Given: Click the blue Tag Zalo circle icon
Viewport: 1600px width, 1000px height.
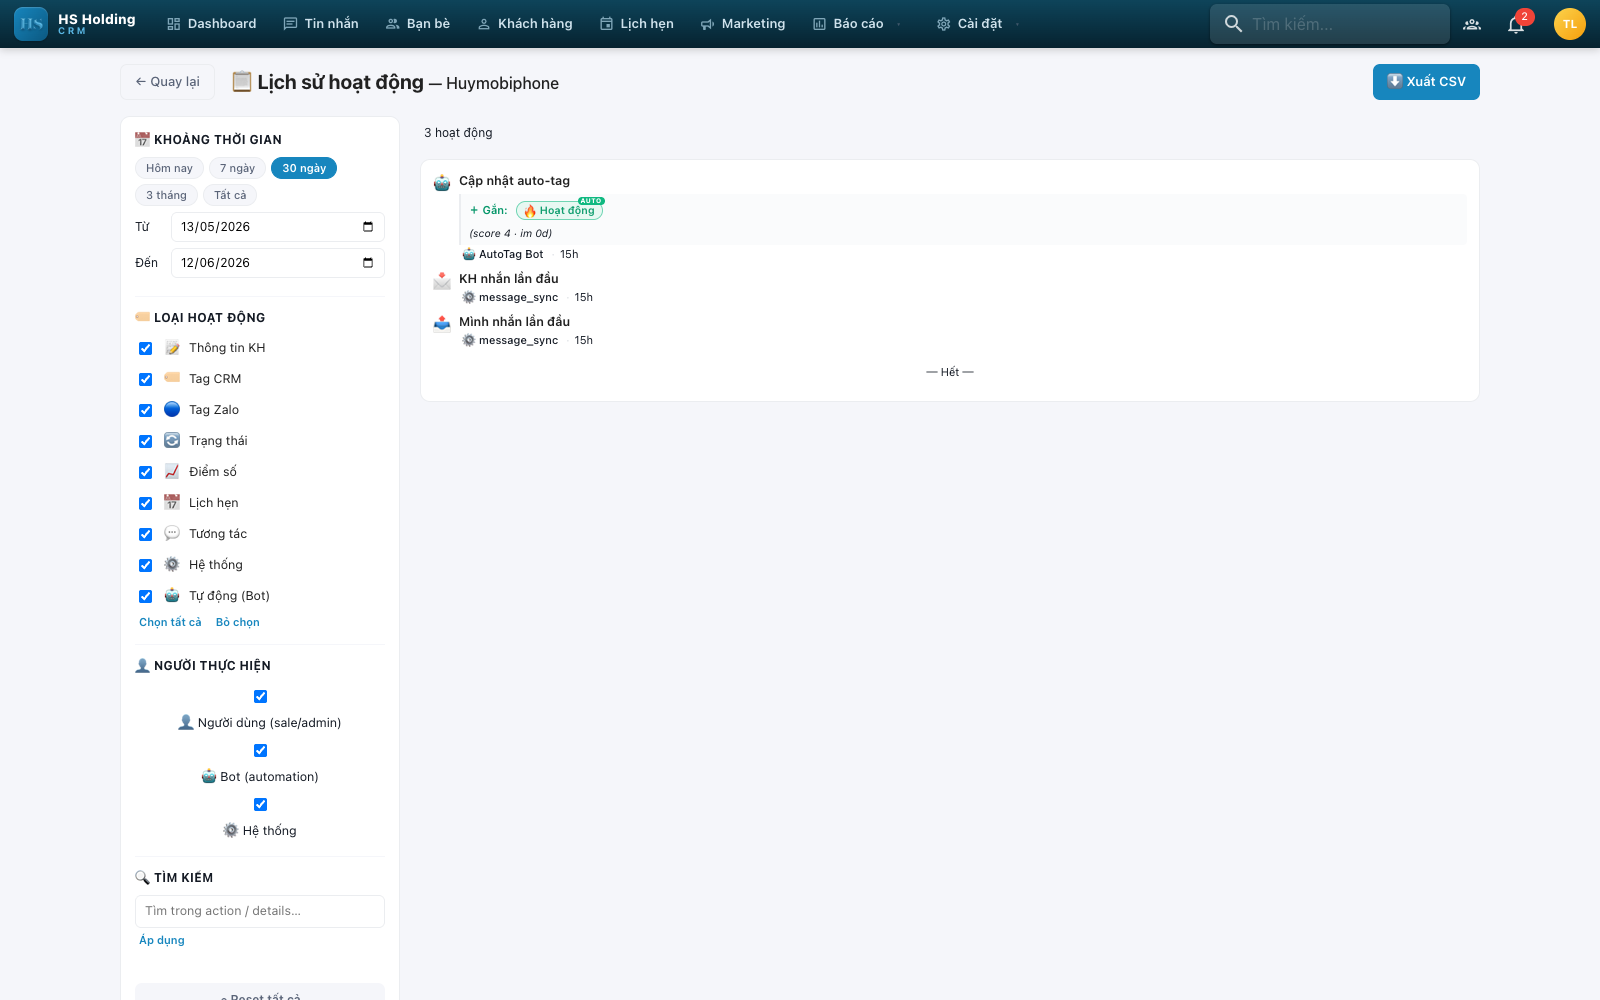Looking at the screenshot, I should coord(172,409).
